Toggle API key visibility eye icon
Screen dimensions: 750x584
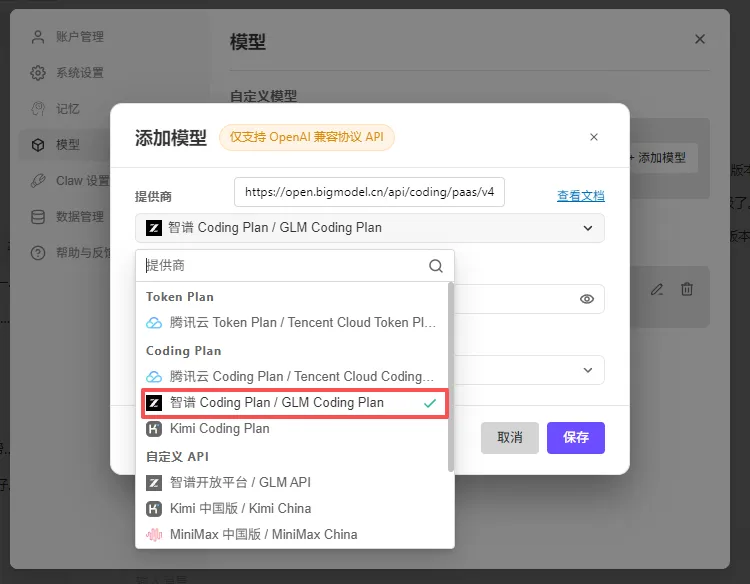[587, 299]
